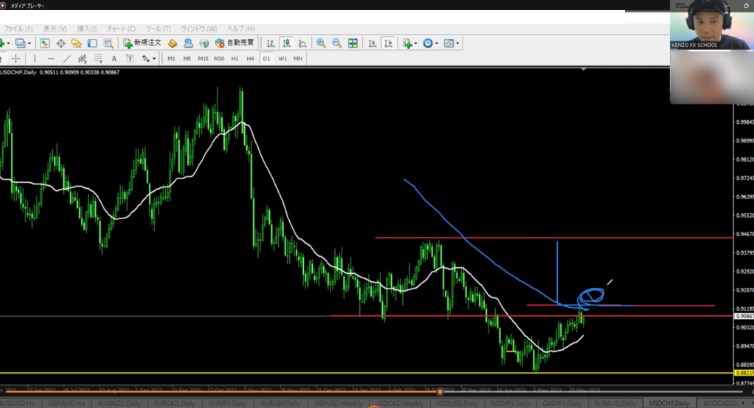Switch to the GBPUSD,Weekly chart tab
The width and height of the screenshot is (754, 408).
(x=338, y=403)
